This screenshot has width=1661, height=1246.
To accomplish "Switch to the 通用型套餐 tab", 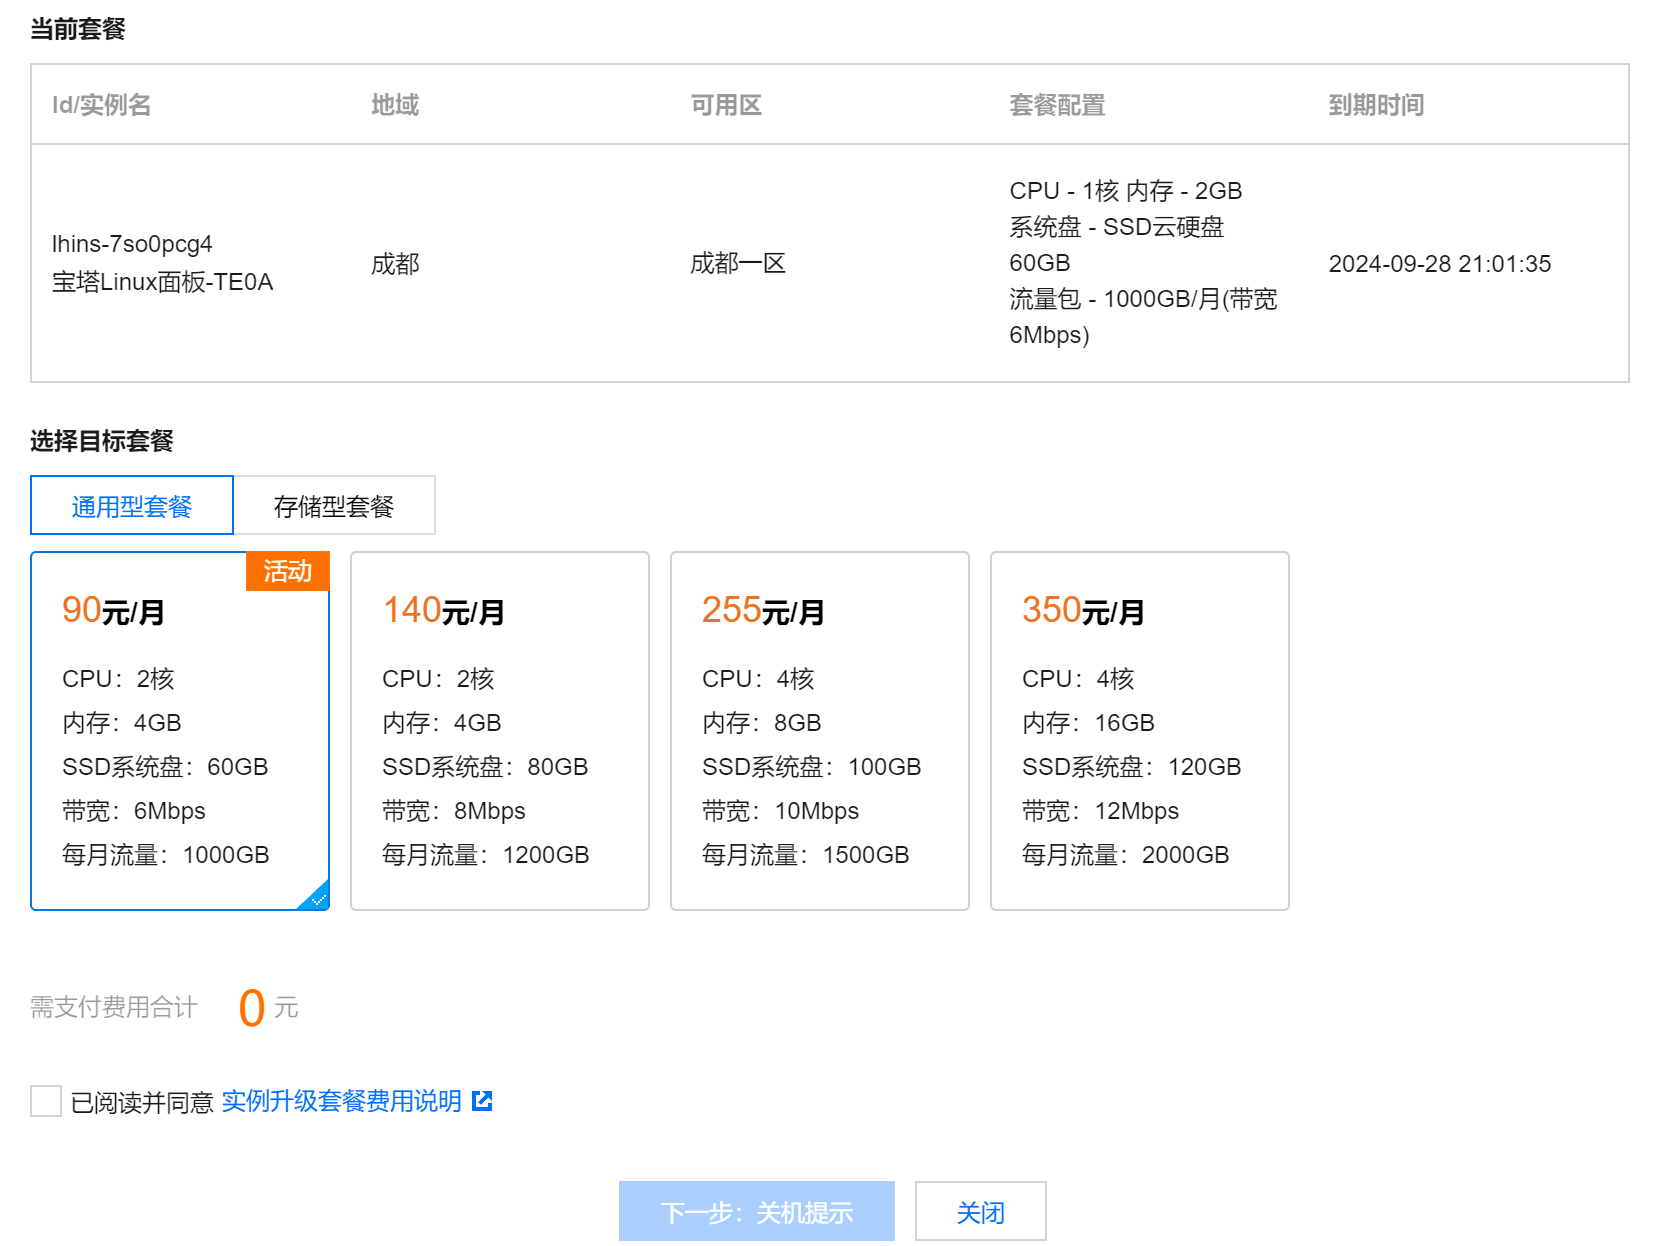I will click(x=132, y=506).
